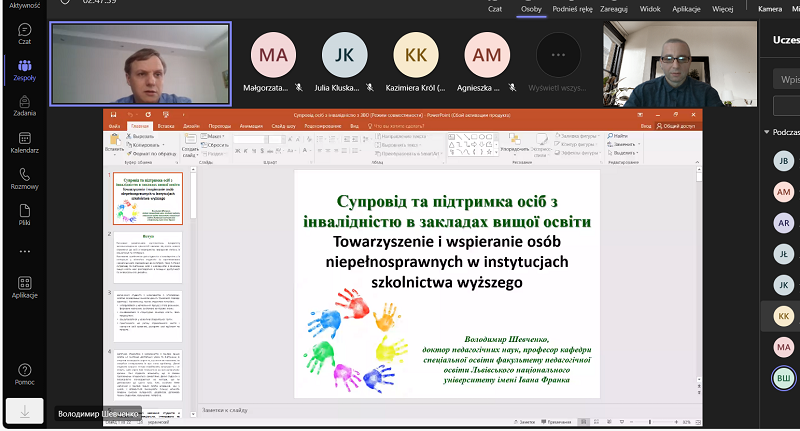
Task: Click the more participants ellipsis tile
Action: tap(558, 54)
